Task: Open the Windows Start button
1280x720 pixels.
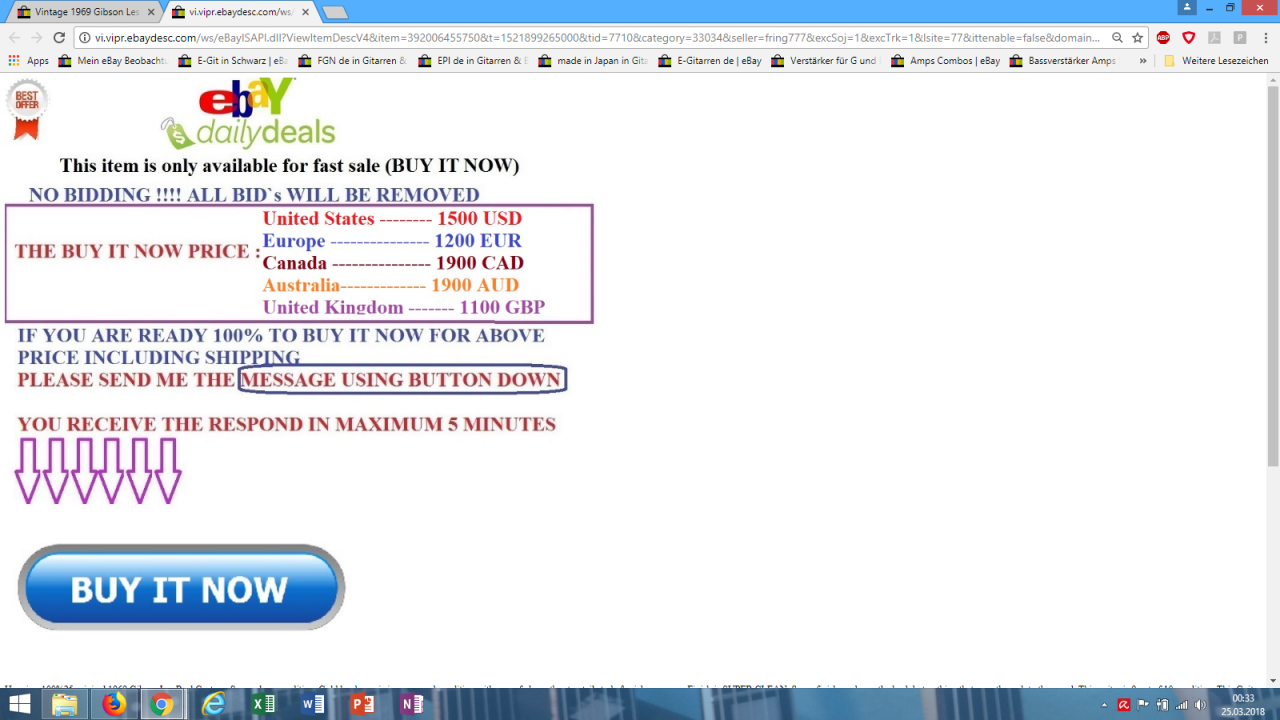Action: pos(20,704)
